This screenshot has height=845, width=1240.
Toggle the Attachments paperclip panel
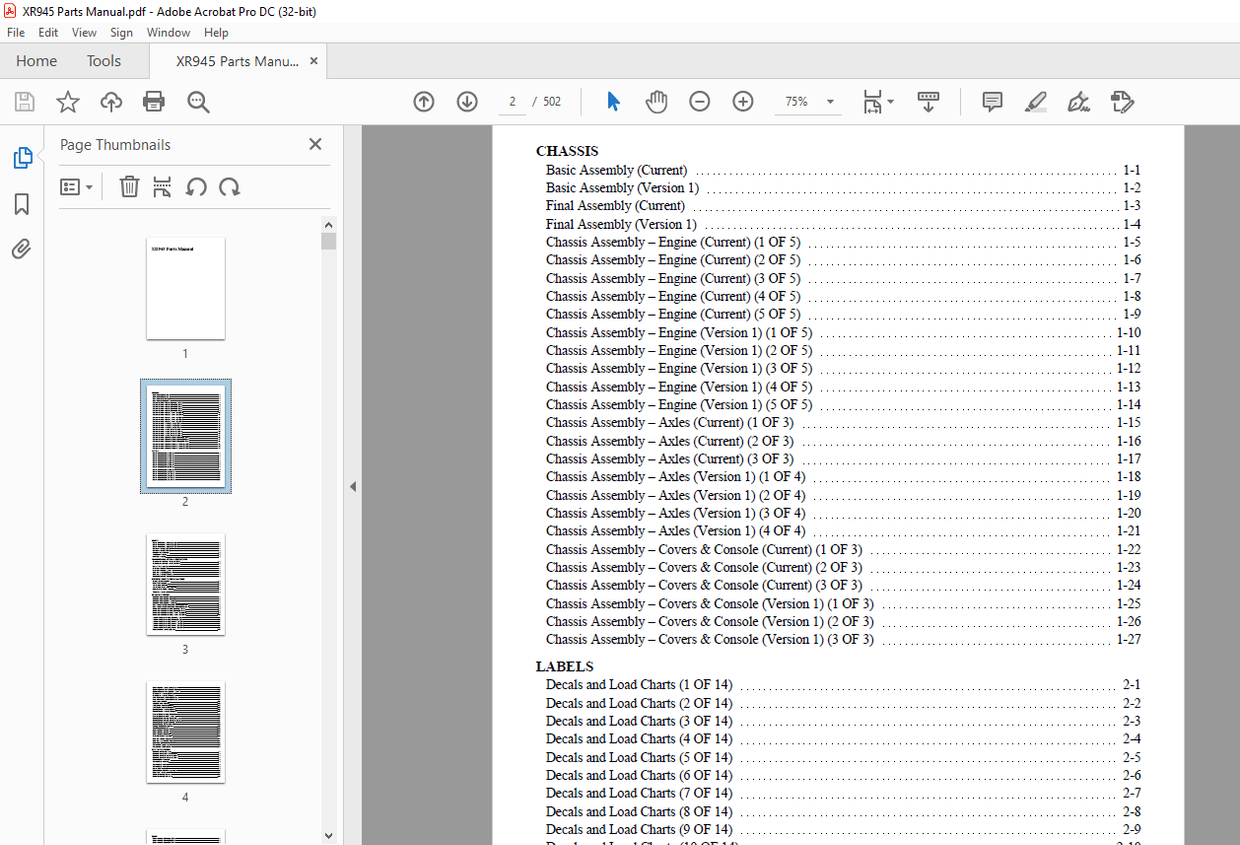click(x=21, y=249)
